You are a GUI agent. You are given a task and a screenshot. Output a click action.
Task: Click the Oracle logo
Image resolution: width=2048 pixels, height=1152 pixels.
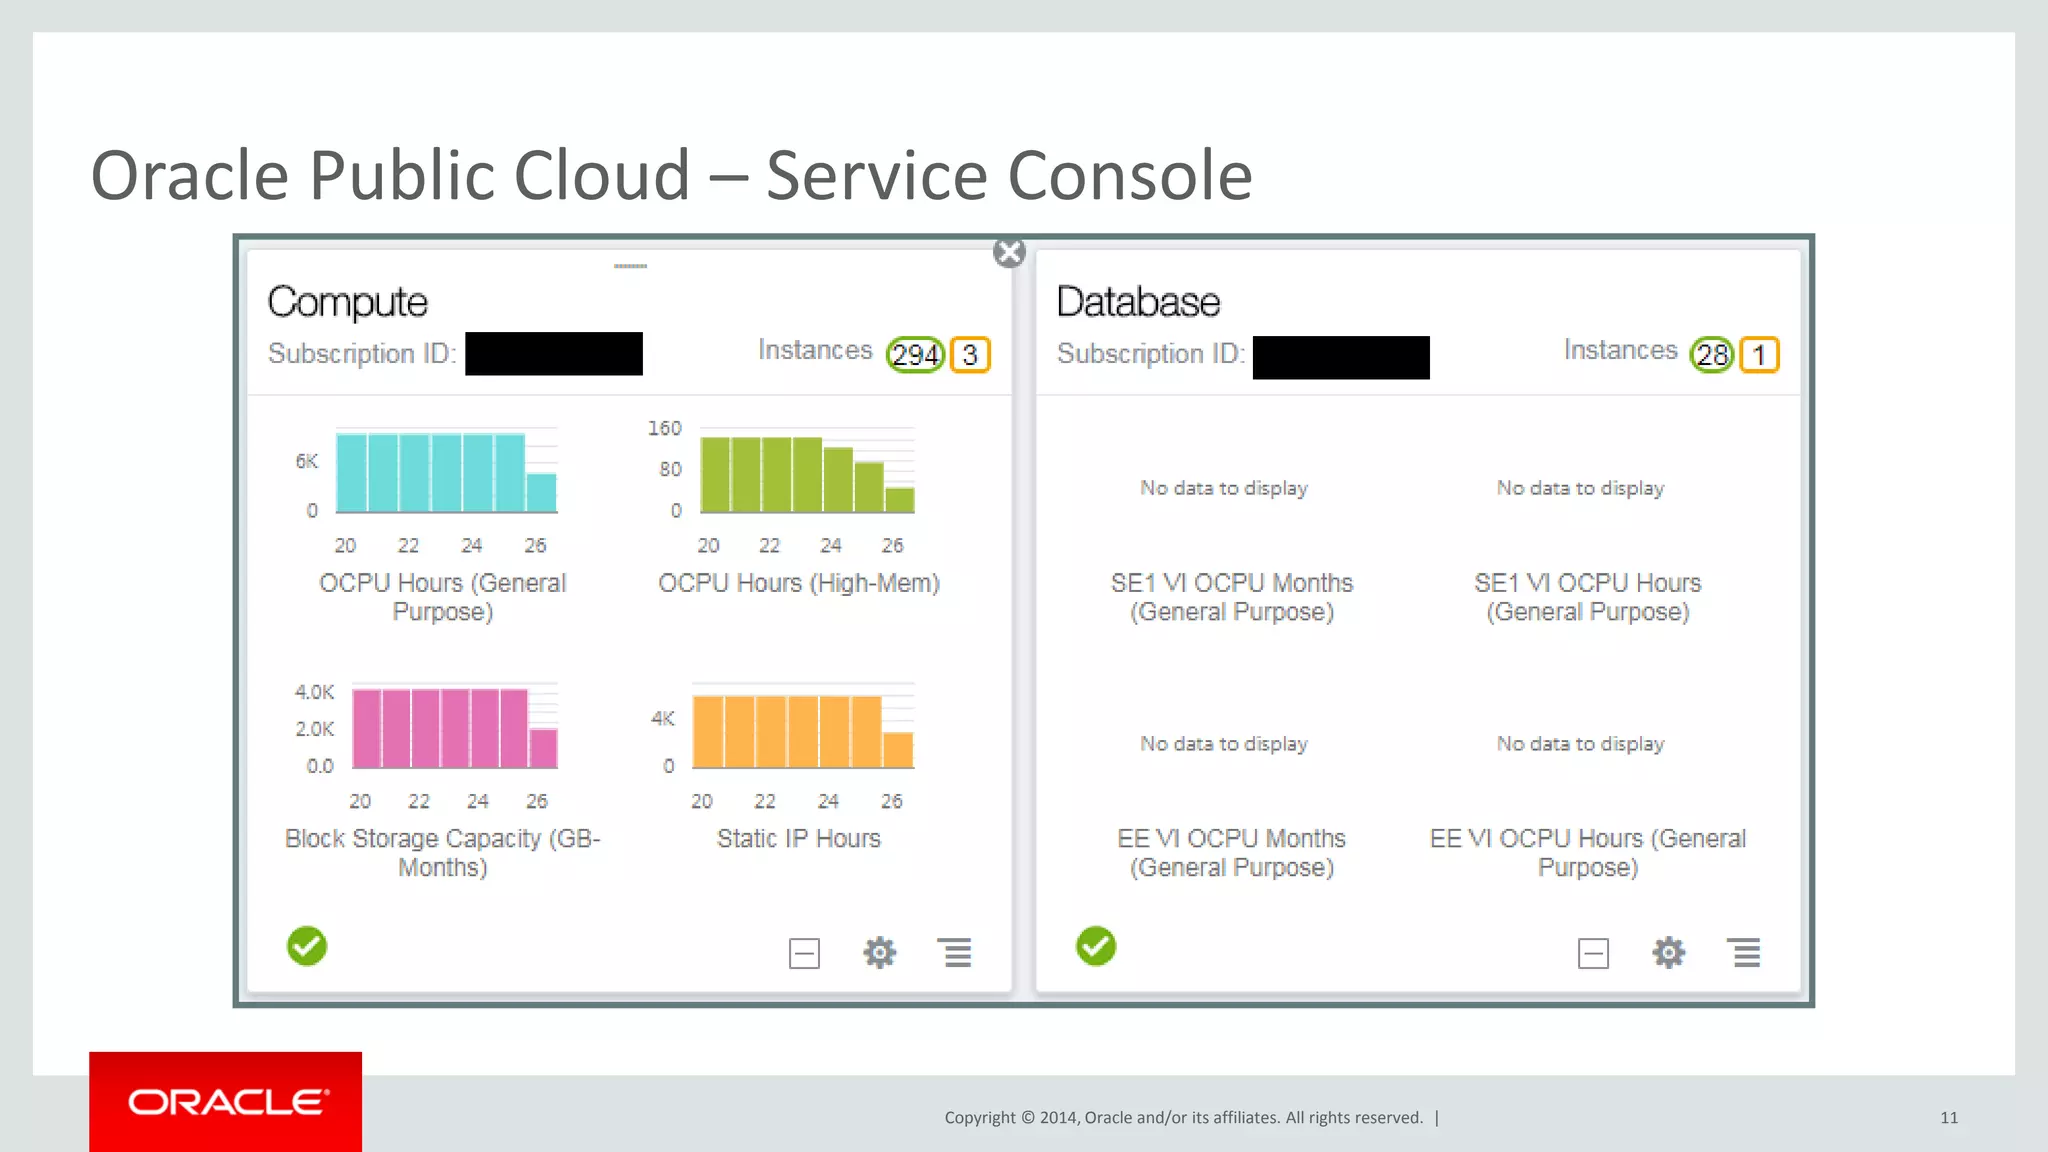(x=226, y=1102)
